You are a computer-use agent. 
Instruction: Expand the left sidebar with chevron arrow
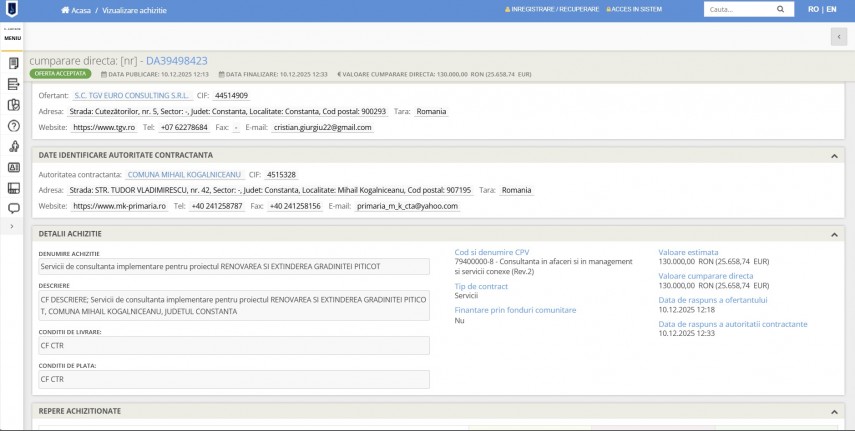(11, 227)
